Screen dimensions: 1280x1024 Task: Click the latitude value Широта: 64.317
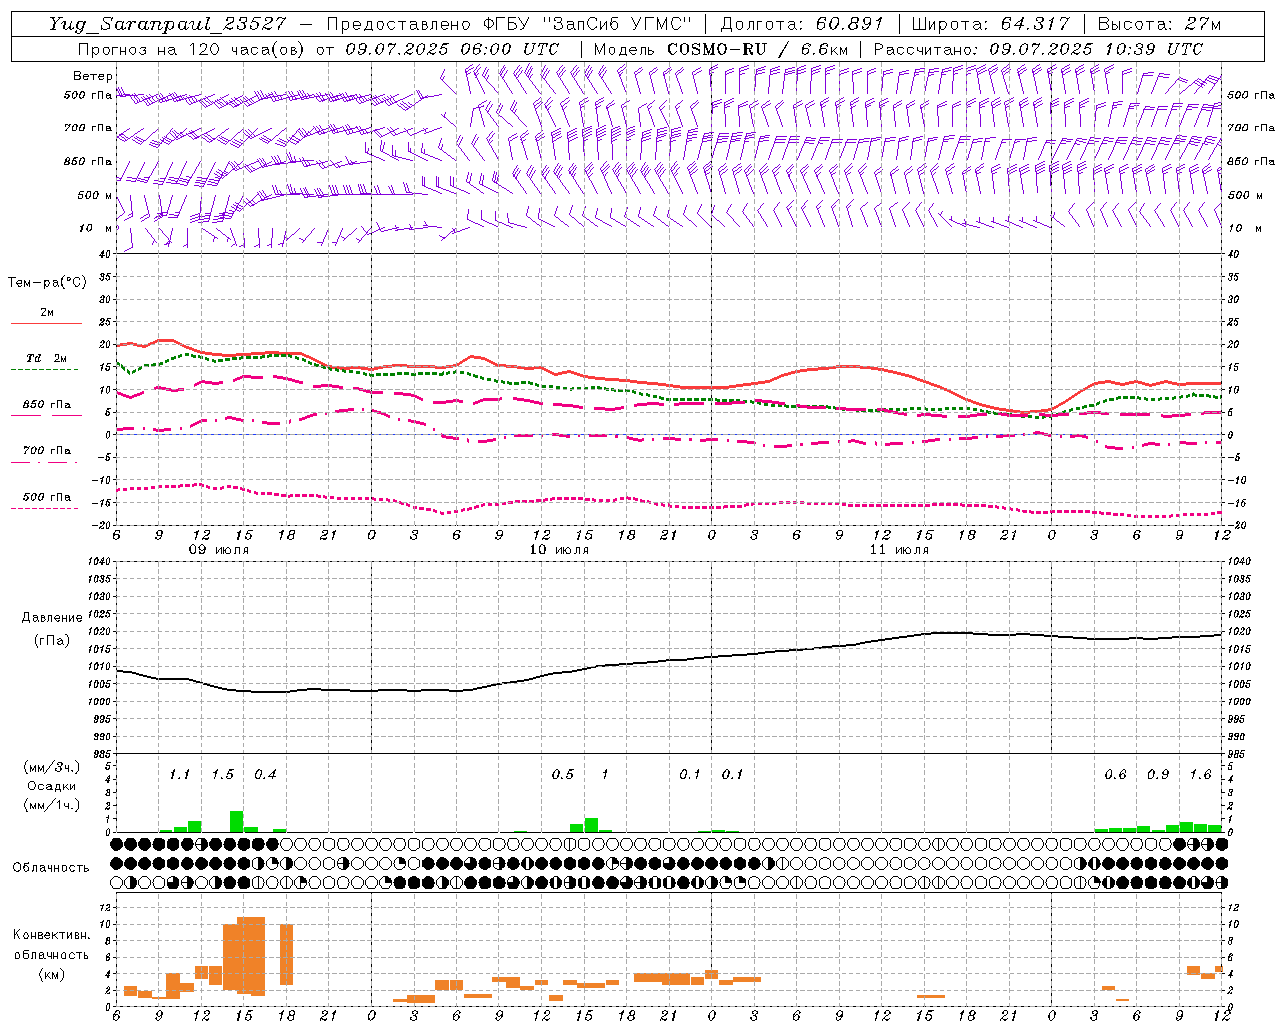click(x=990, y=24)
